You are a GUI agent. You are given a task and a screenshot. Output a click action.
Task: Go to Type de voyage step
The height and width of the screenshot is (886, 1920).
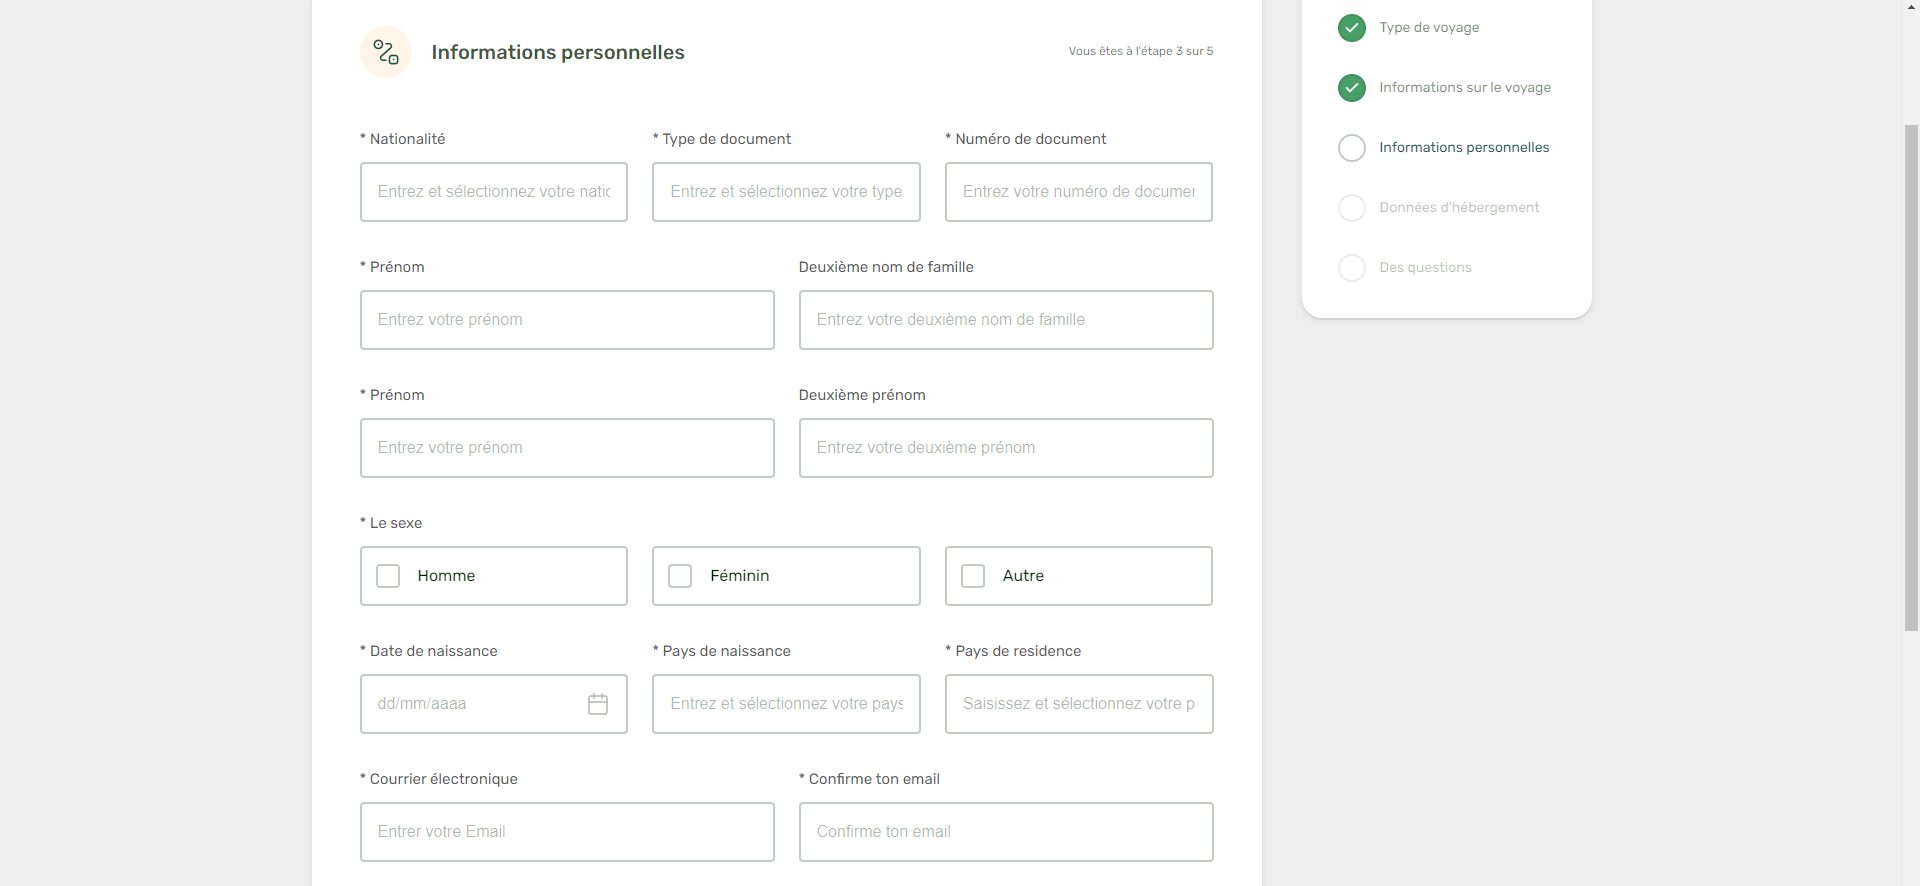(x=1429, y=28)
